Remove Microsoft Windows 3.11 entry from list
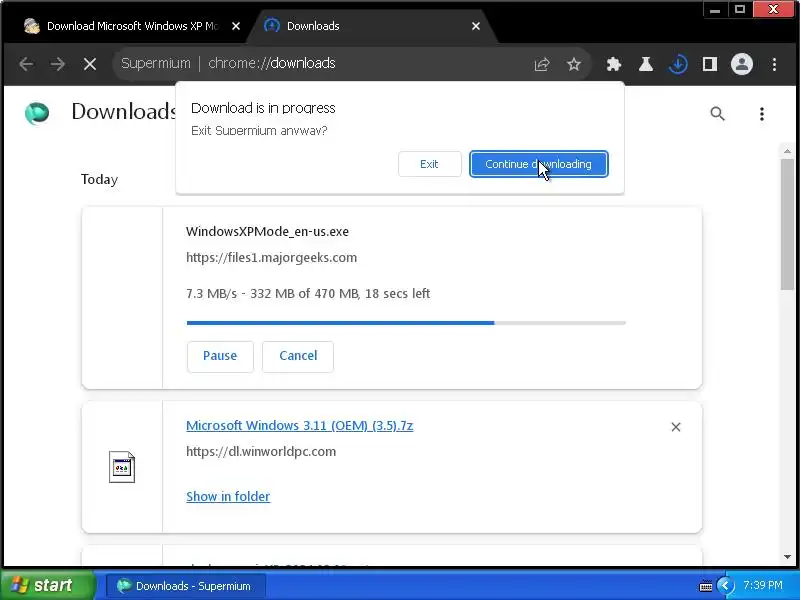 coord(676,427)
